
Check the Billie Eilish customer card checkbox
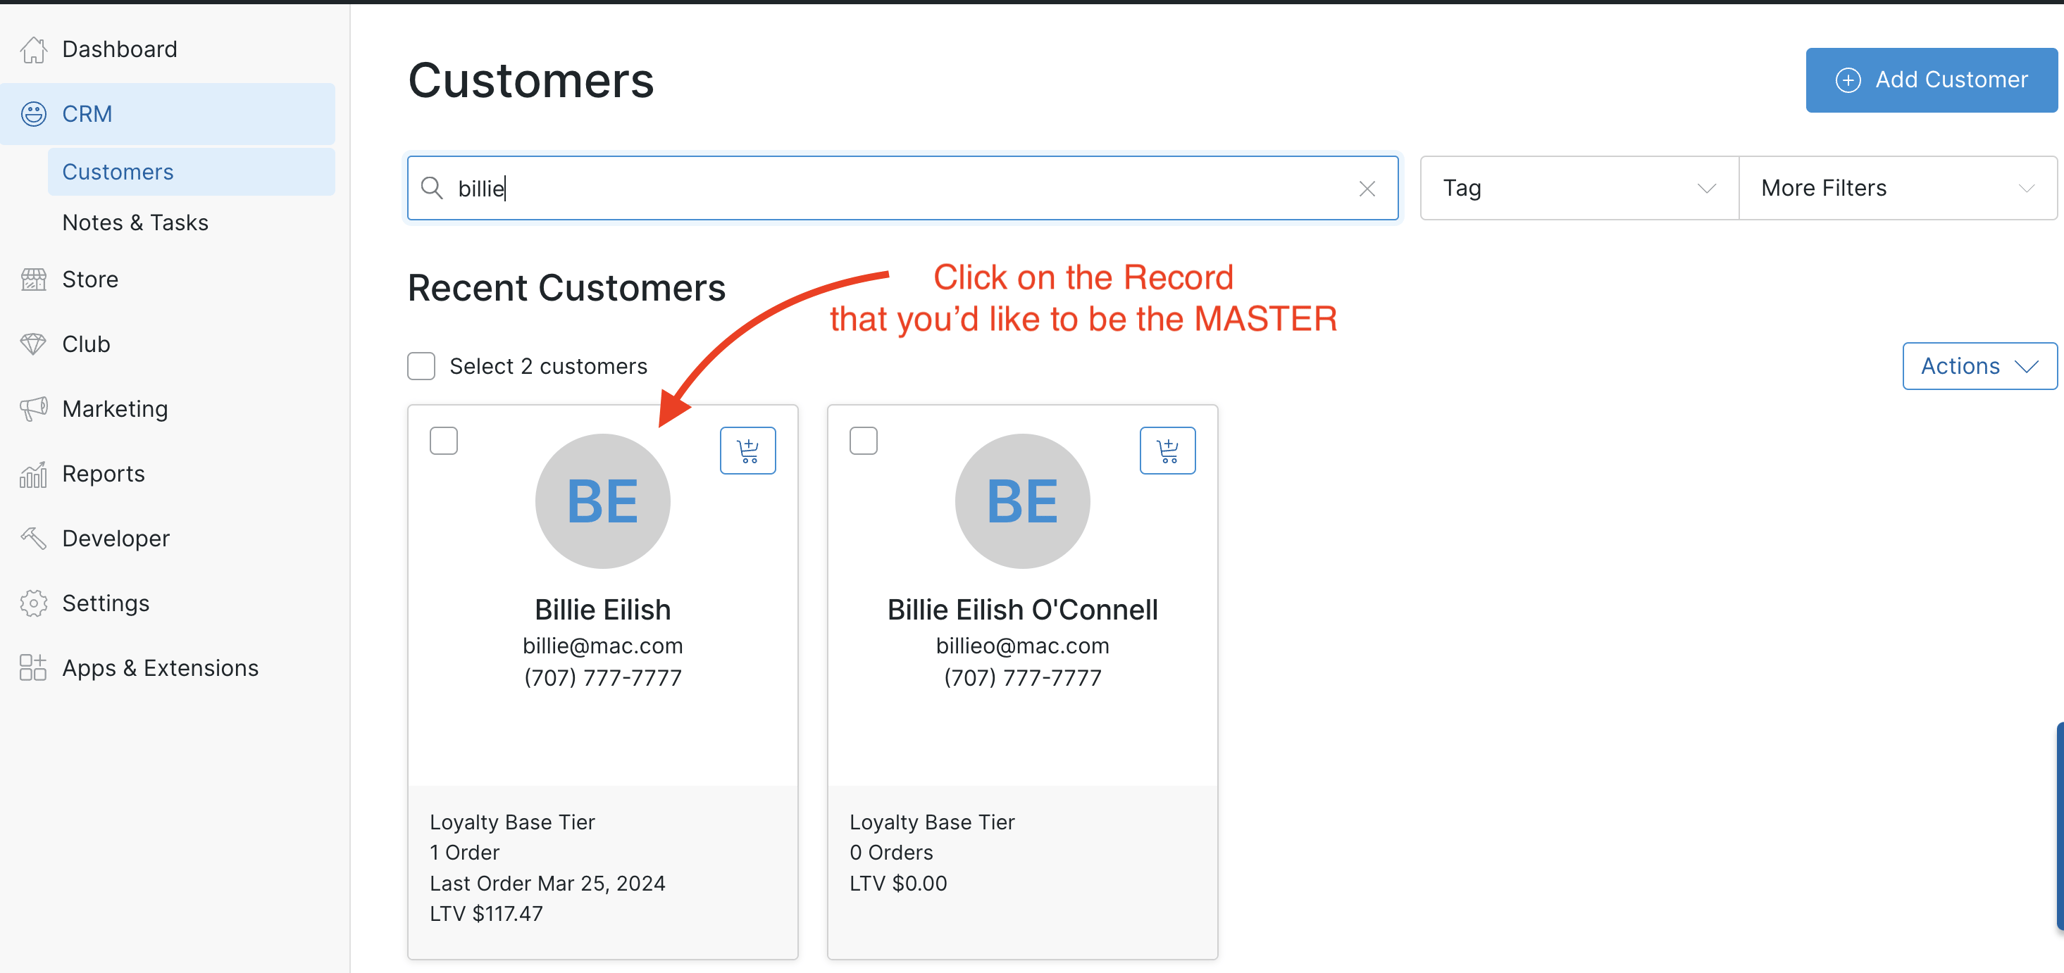(443, 440)
